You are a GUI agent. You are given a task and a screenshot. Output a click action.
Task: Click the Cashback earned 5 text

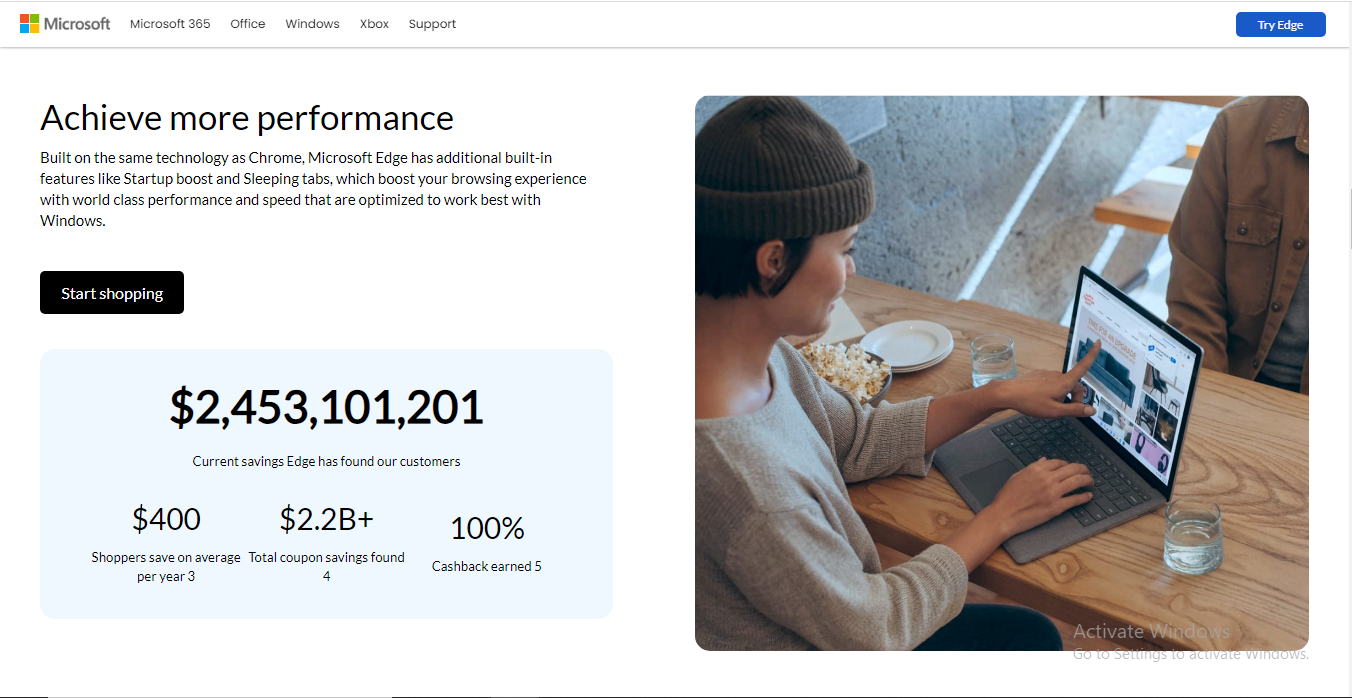487,566
